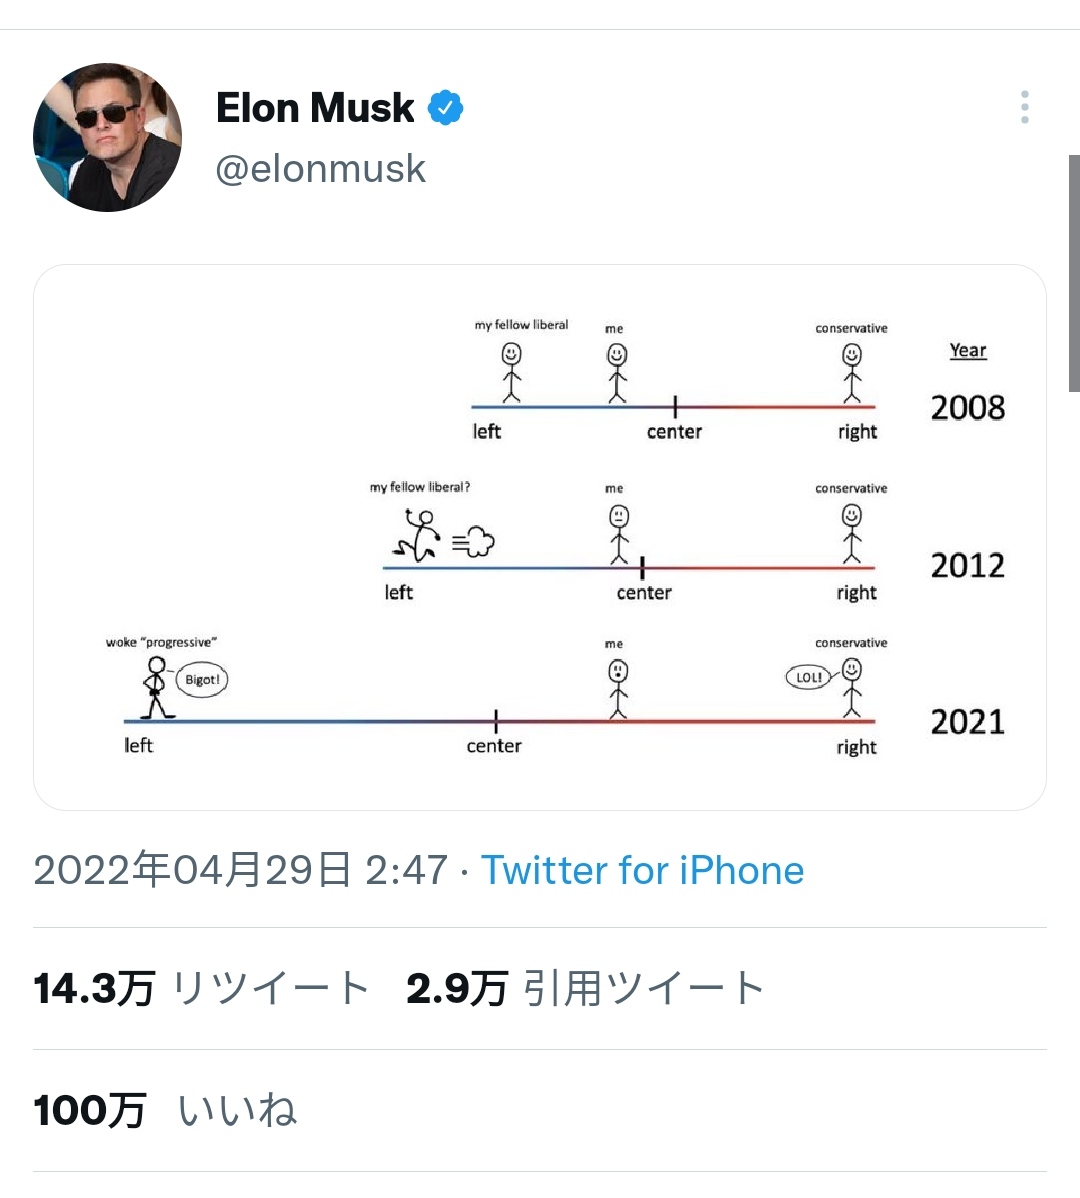
Task: Click the woke "progressive" stick figure
Action: point(155,688)
